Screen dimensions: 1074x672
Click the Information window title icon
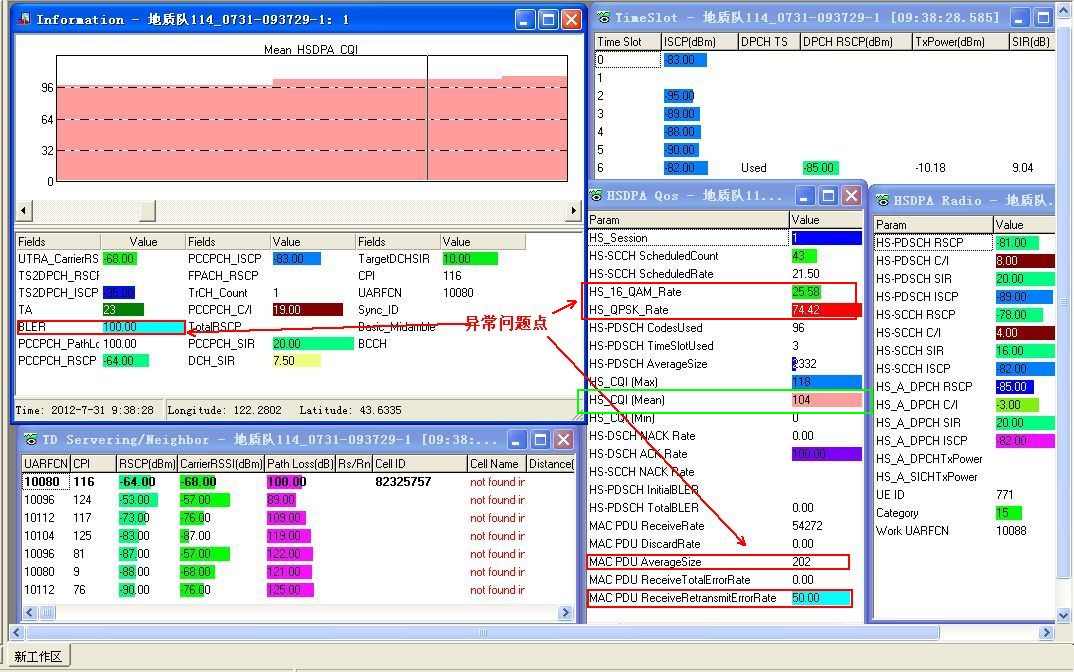24,19
